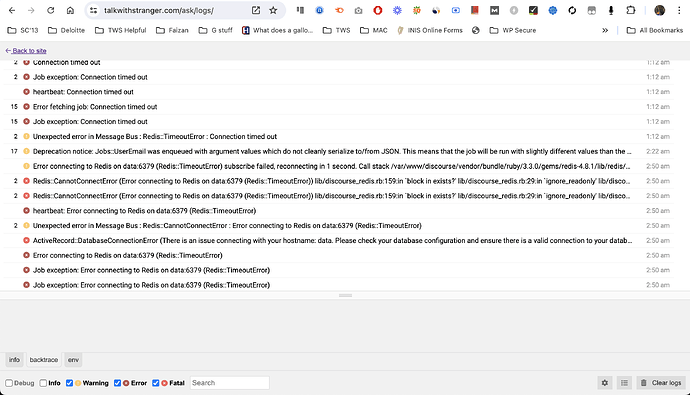Screen dimensions: 690x395
Task: Switch to the env tab
Action: point(73,360)
